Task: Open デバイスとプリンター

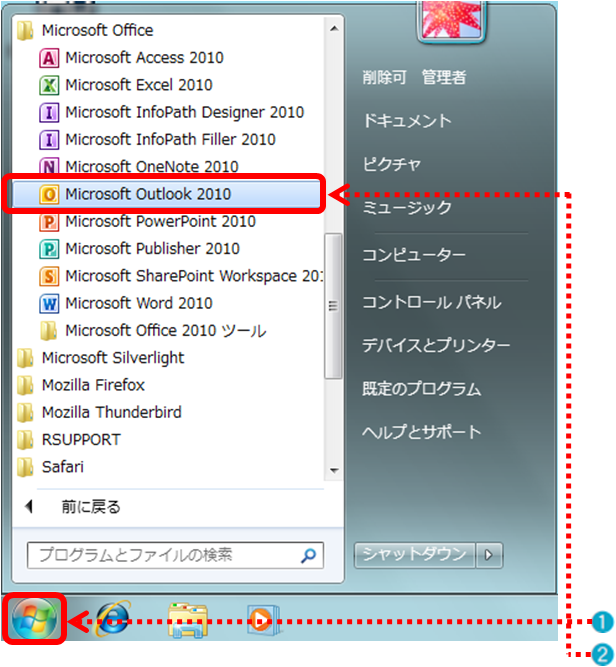Action: [436, 345]
